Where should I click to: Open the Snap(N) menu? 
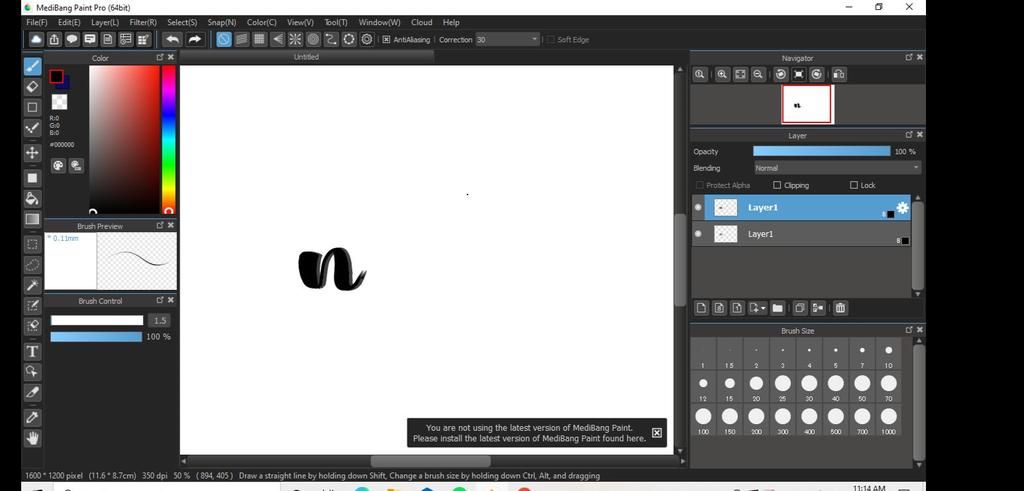coord(222,22)
